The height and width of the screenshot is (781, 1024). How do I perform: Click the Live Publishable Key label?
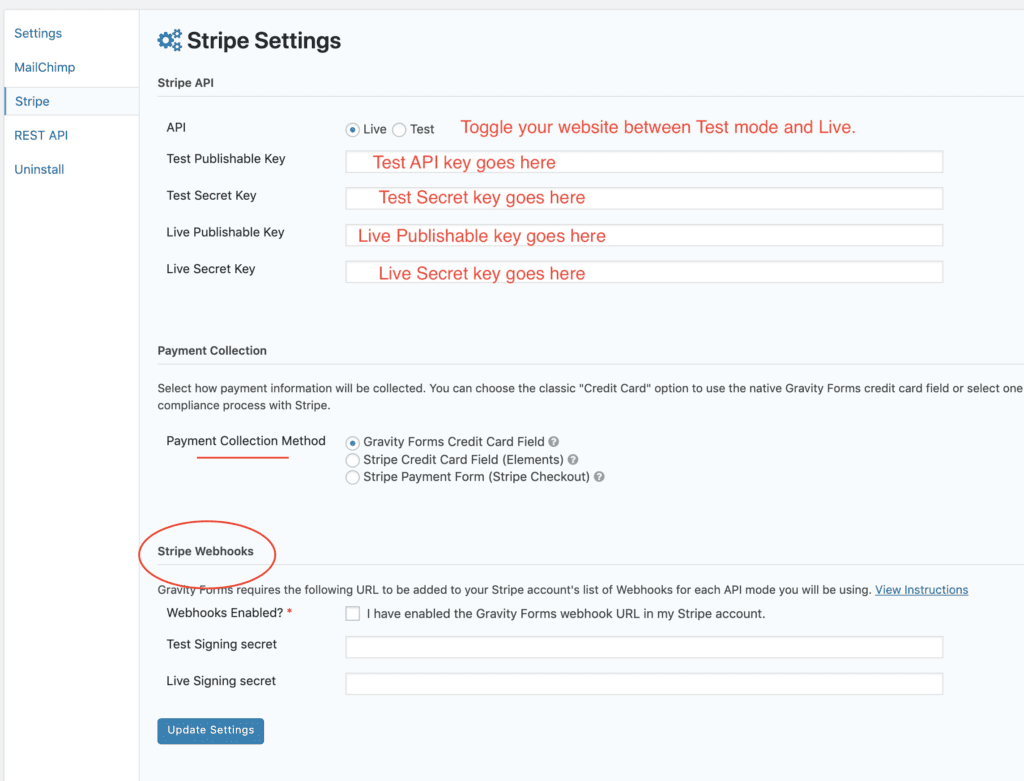click(225, 232)
